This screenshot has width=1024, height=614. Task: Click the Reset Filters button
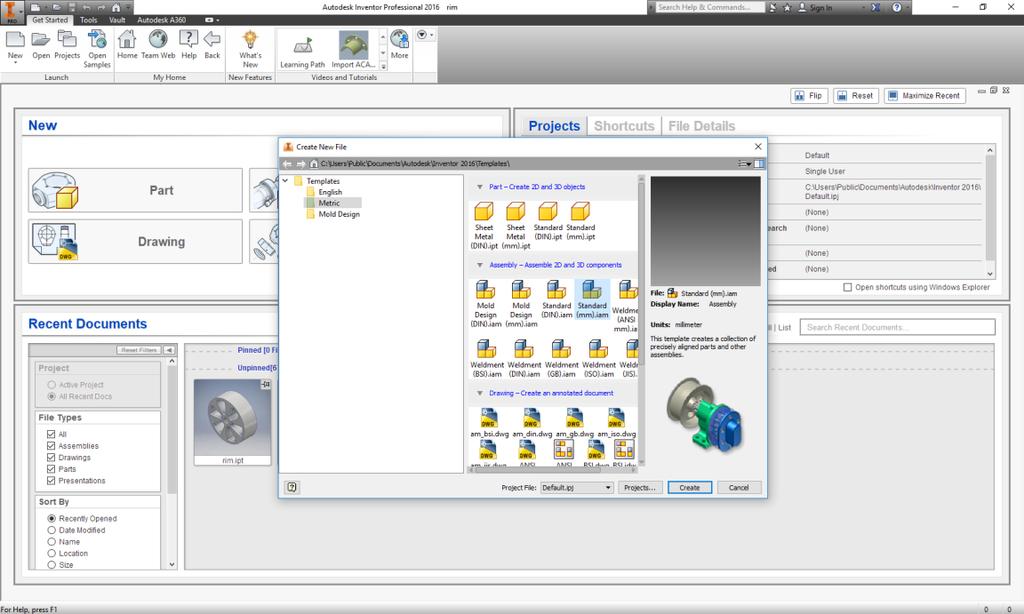coord(139,350)
